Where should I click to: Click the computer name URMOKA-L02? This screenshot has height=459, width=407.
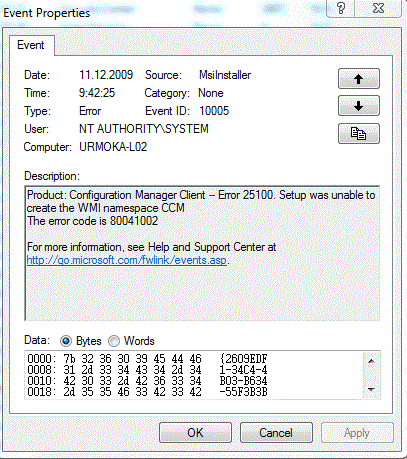(x=113, y=147)
